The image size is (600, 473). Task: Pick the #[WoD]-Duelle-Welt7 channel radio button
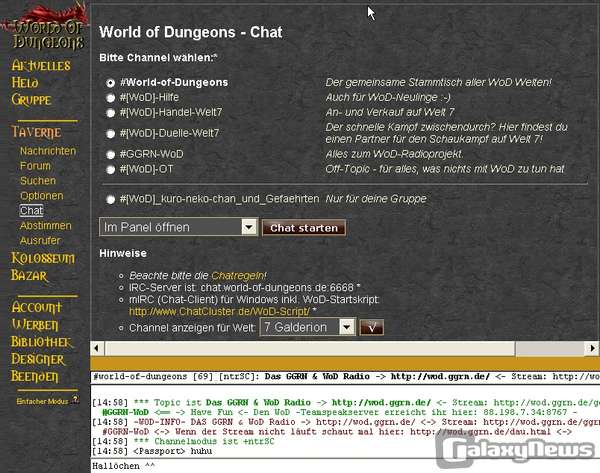(111, 134)
